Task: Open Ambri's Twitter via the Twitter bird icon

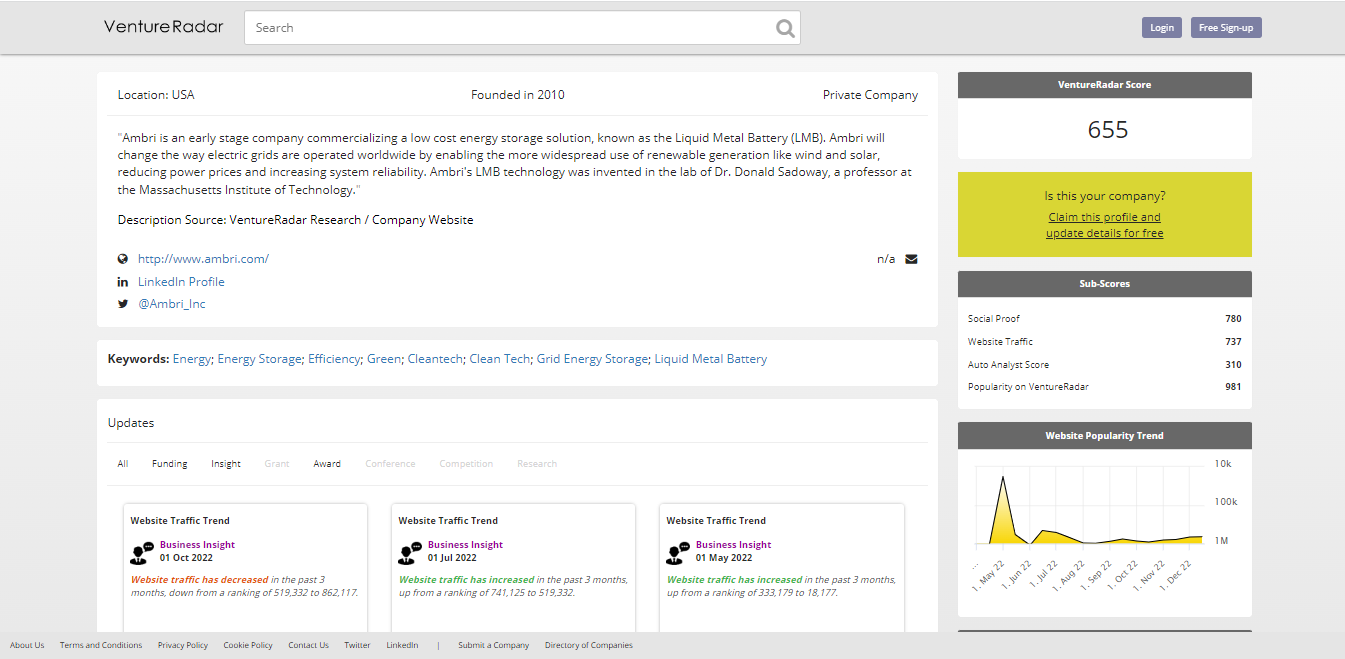Action: coord(122,304)
